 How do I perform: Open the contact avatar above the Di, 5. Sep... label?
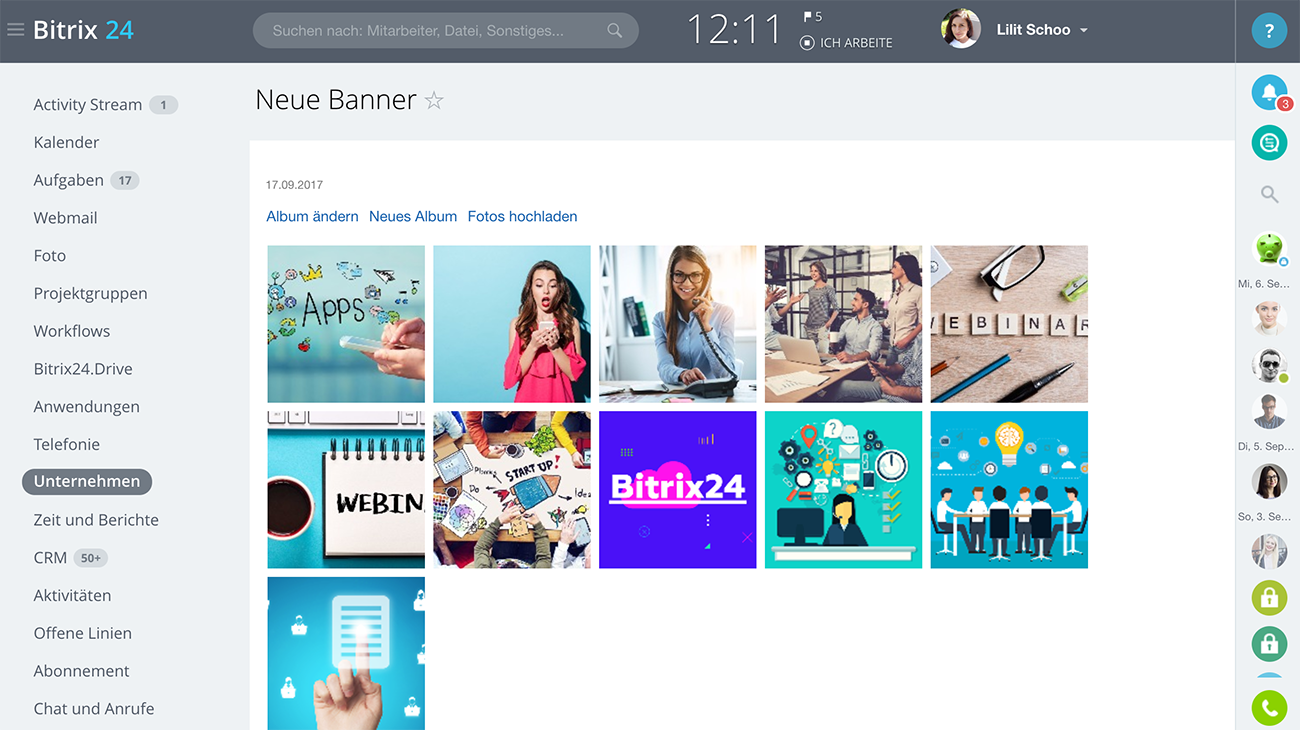pyautogui.click(x=1269, y=411)
